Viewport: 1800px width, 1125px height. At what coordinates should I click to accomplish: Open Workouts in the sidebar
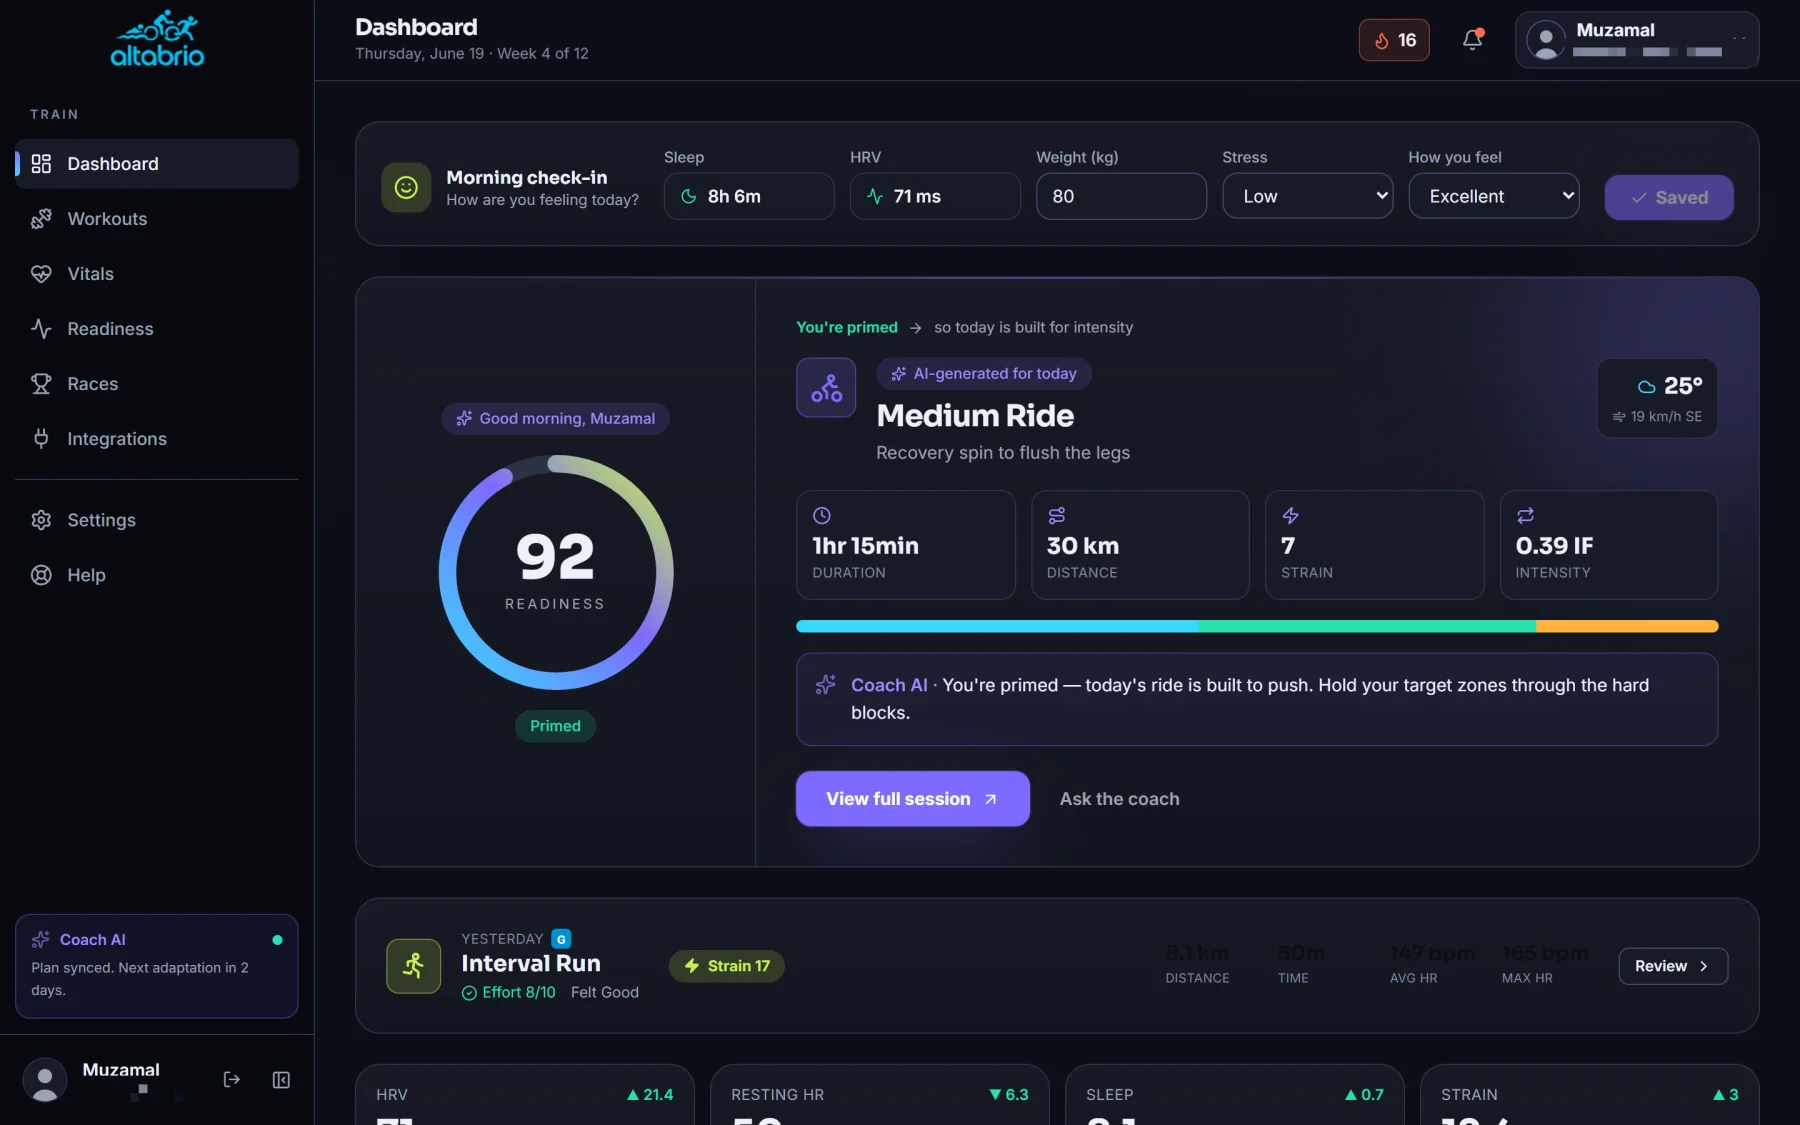157,219
